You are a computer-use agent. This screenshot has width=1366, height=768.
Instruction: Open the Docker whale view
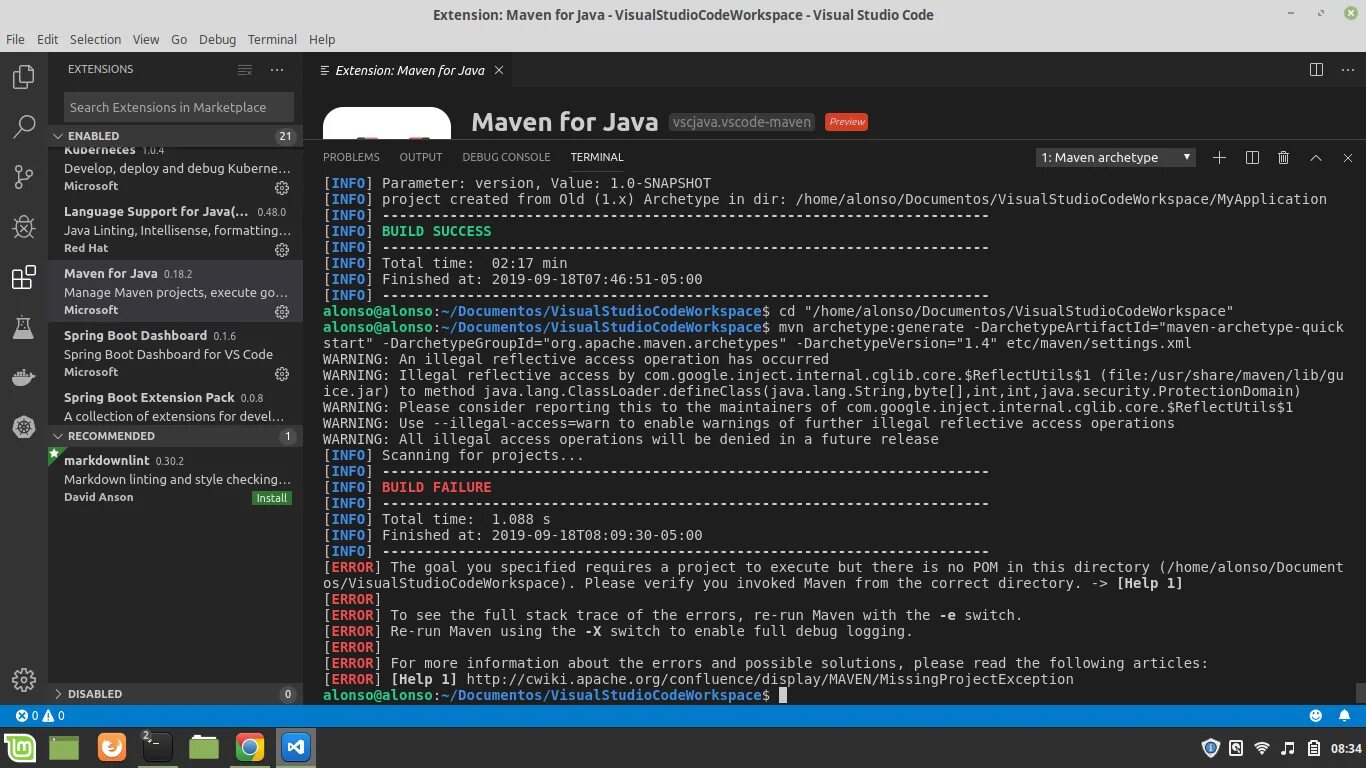coord(23,378)
